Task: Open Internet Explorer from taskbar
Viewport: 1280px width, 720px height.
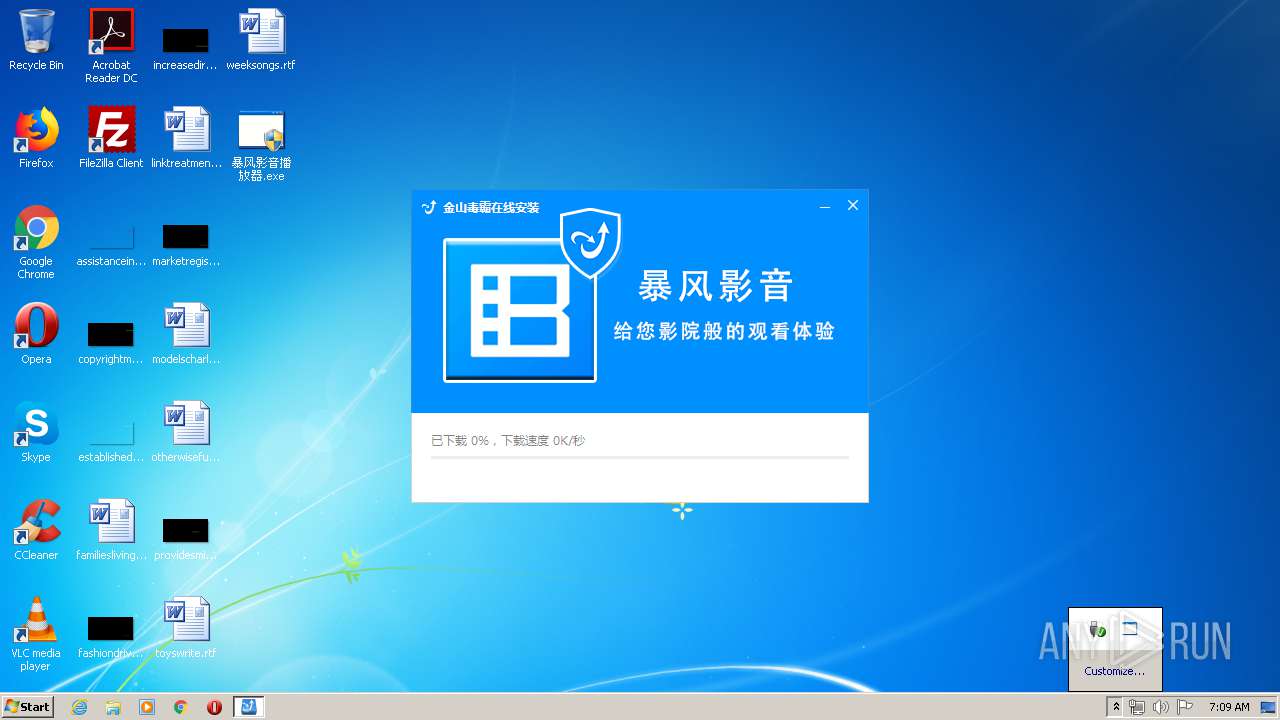Action: tap(79, 707)
